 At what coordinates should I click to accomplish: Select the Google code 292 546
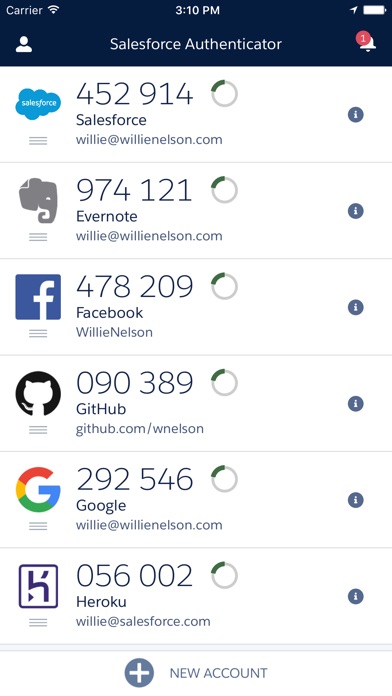click(x=135, y=479)
